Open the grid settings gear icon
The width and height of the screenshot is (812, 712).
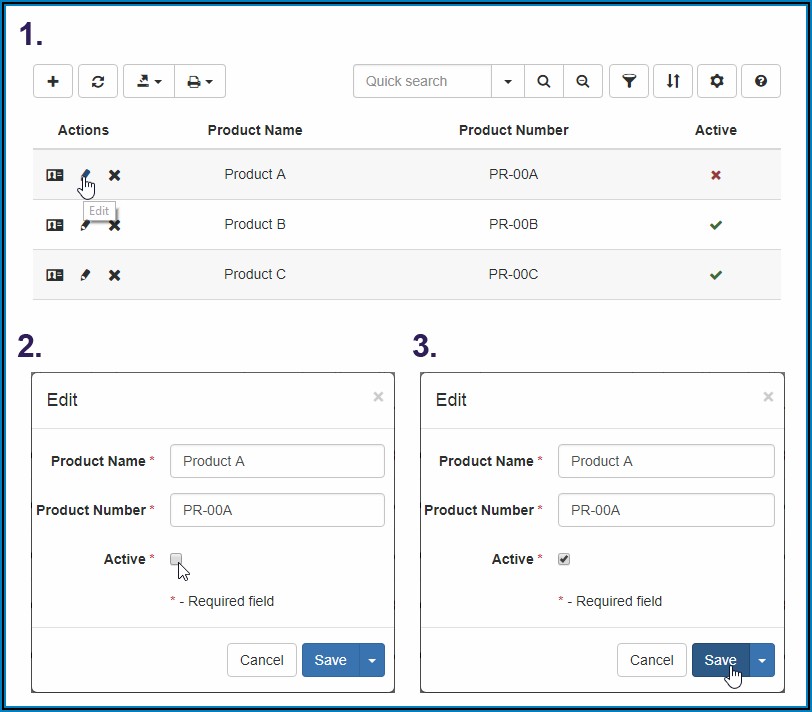click(x=716, y=82)
